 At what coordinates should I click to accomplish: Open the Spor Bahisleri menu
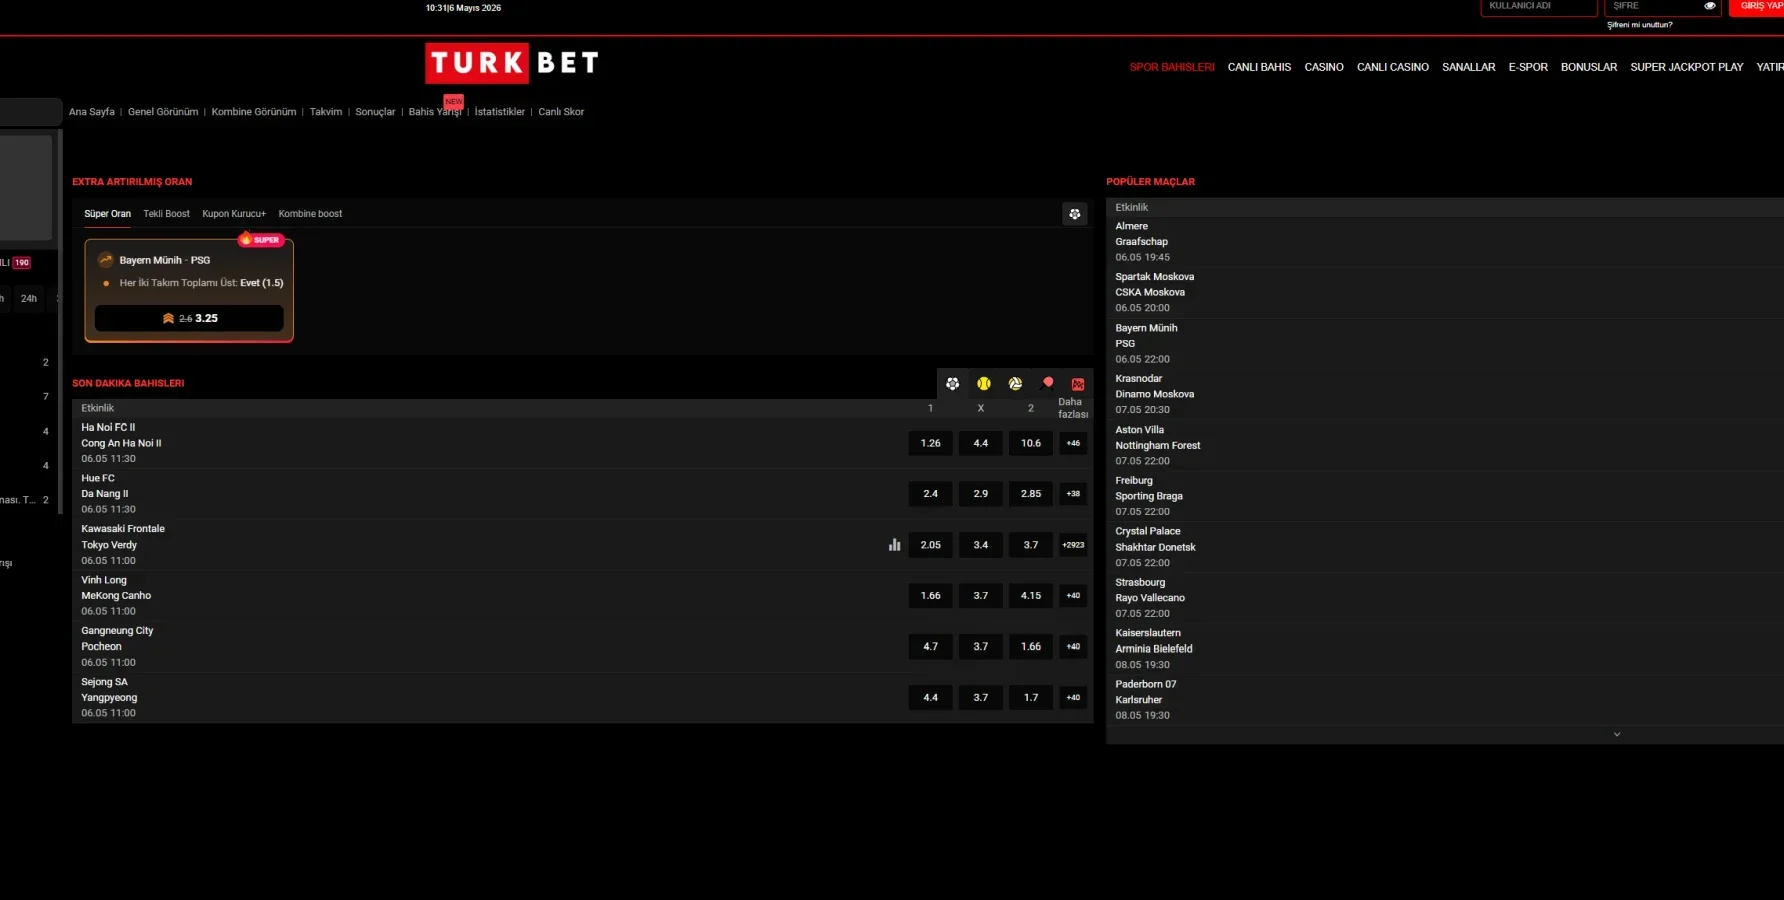click(x=1172, y=67)
